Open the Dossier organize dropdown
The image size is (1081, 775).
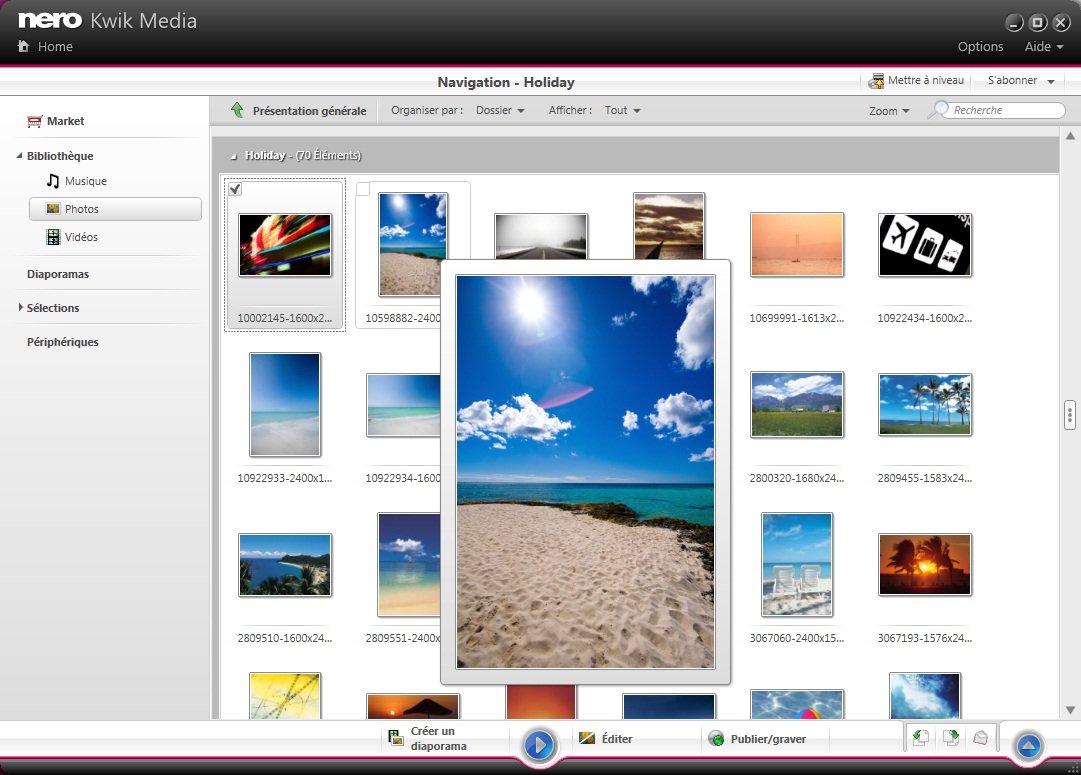point(500,110)
